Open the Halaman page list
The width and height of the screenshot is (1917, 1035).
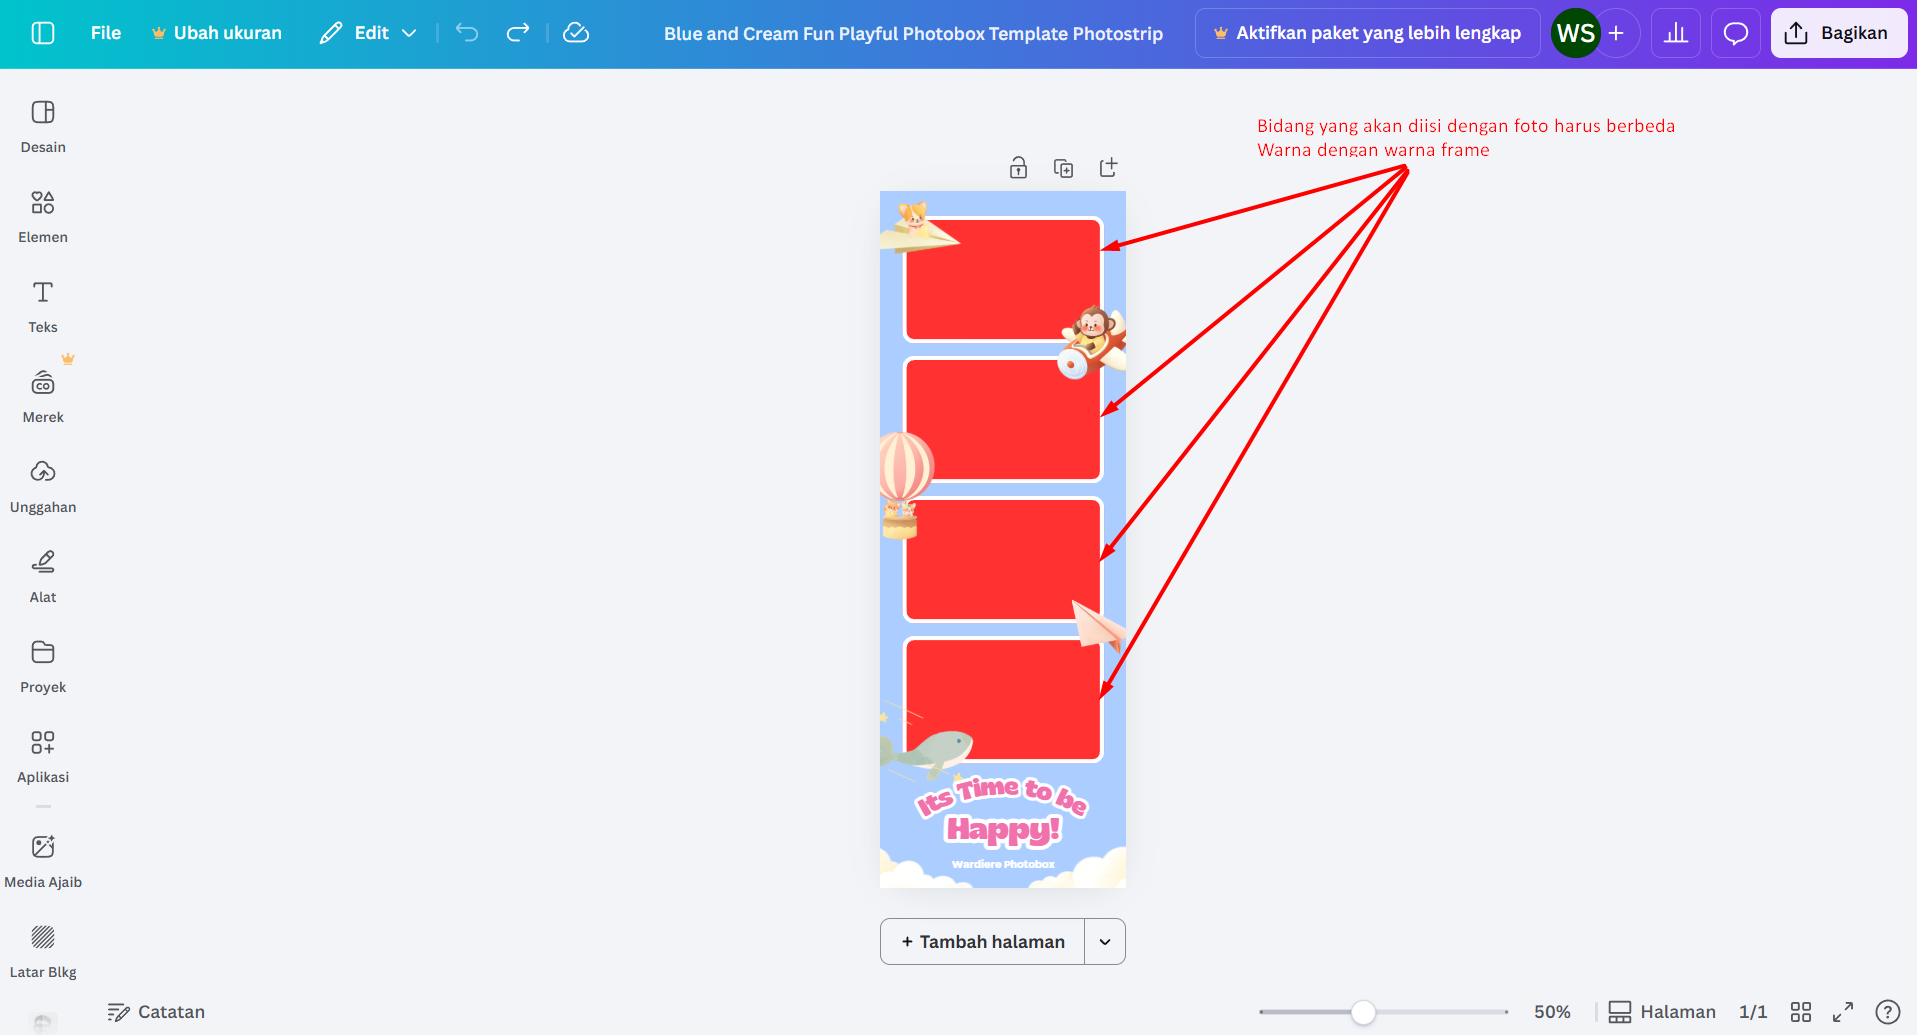click(1662, 1012)
